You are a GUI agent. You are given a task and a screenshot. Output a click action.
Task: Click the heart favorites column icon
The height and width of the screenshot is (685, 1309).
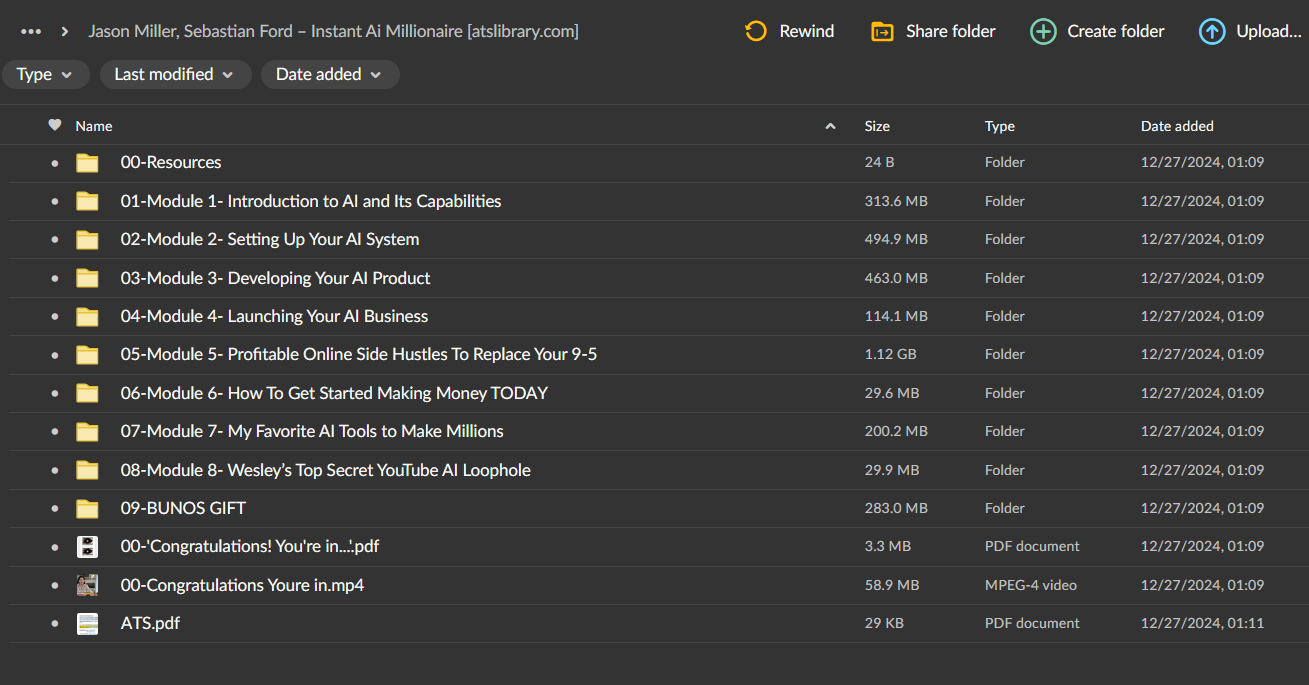pyautogui.click(x=55, y=125)
